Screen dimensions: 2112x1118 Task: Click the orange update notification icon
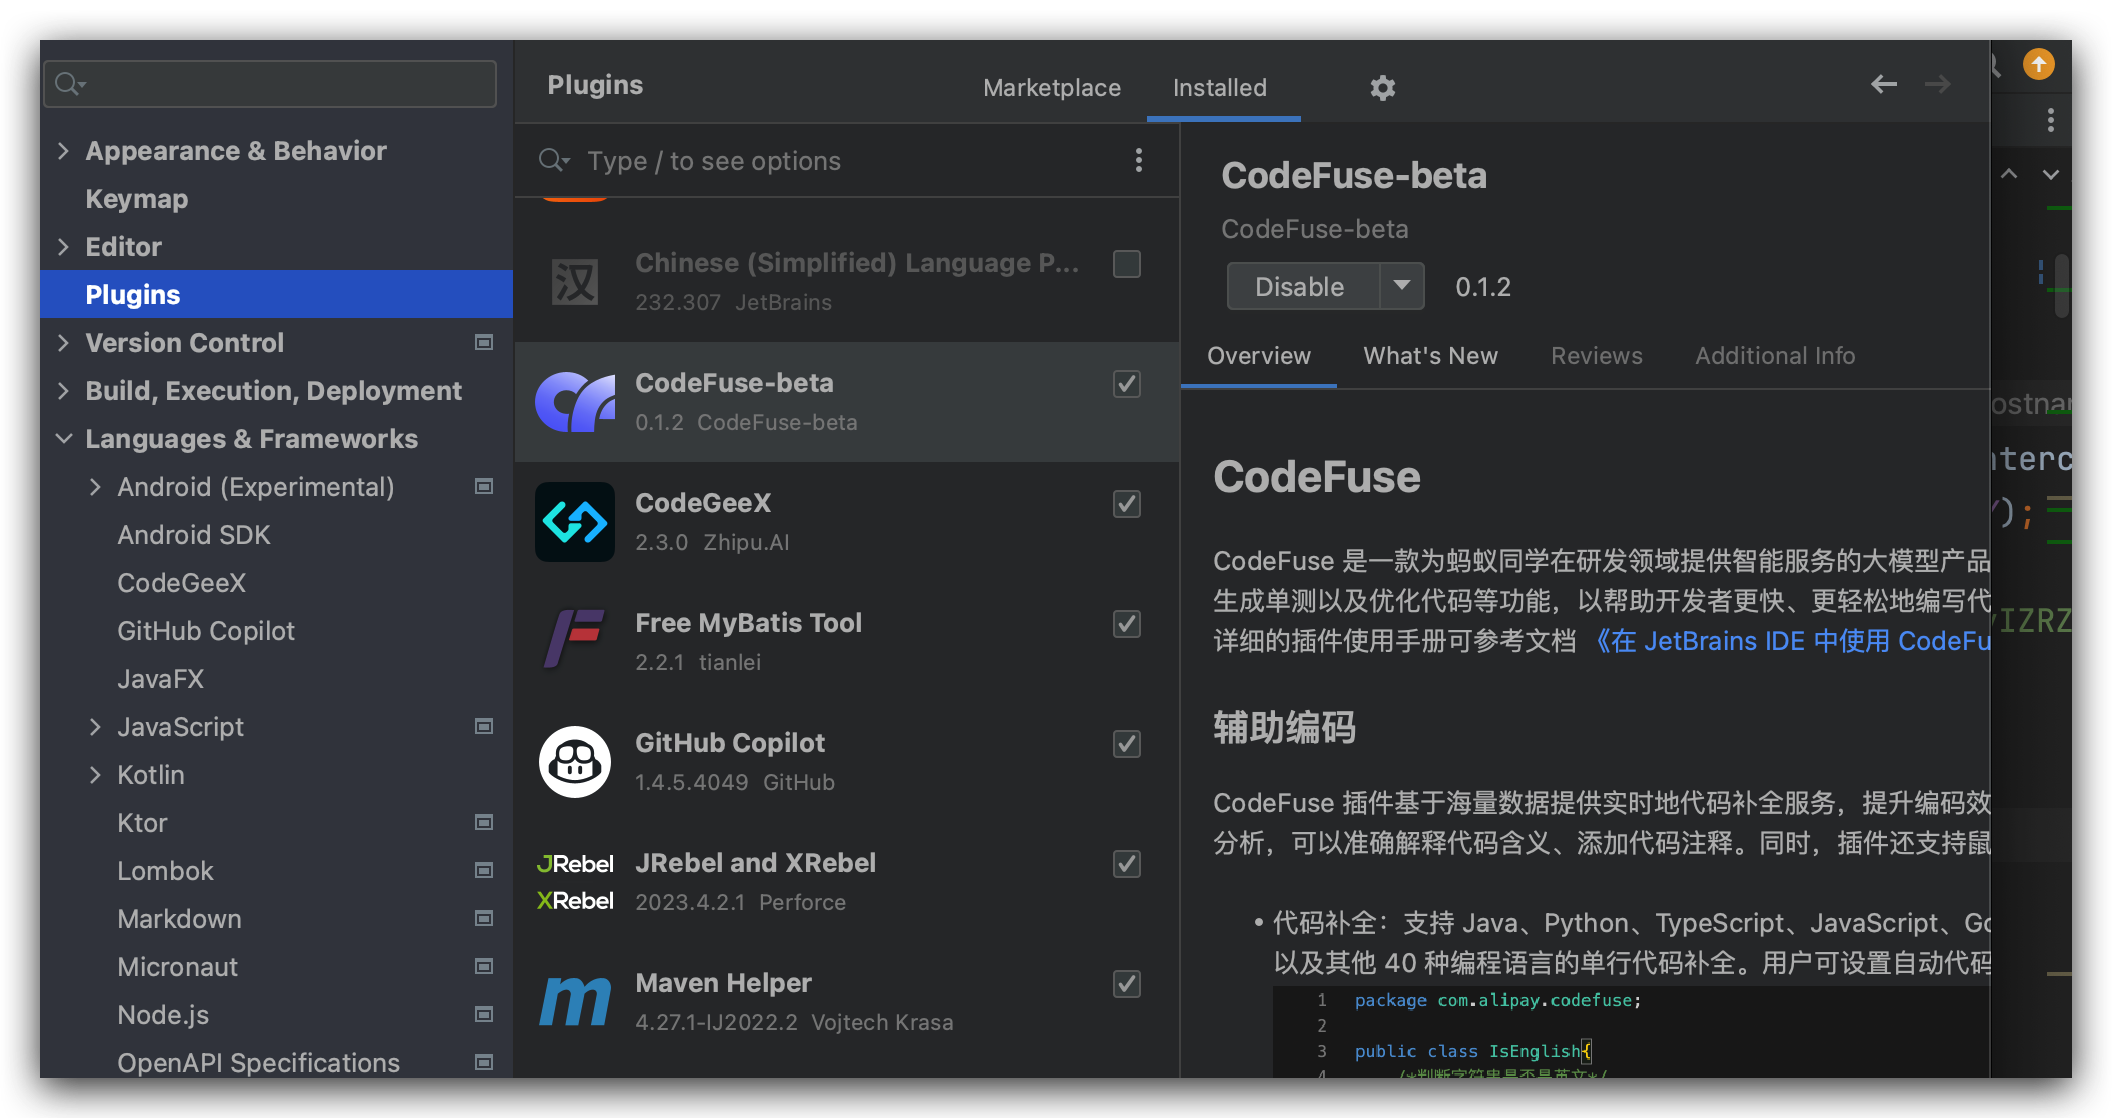2038,64
